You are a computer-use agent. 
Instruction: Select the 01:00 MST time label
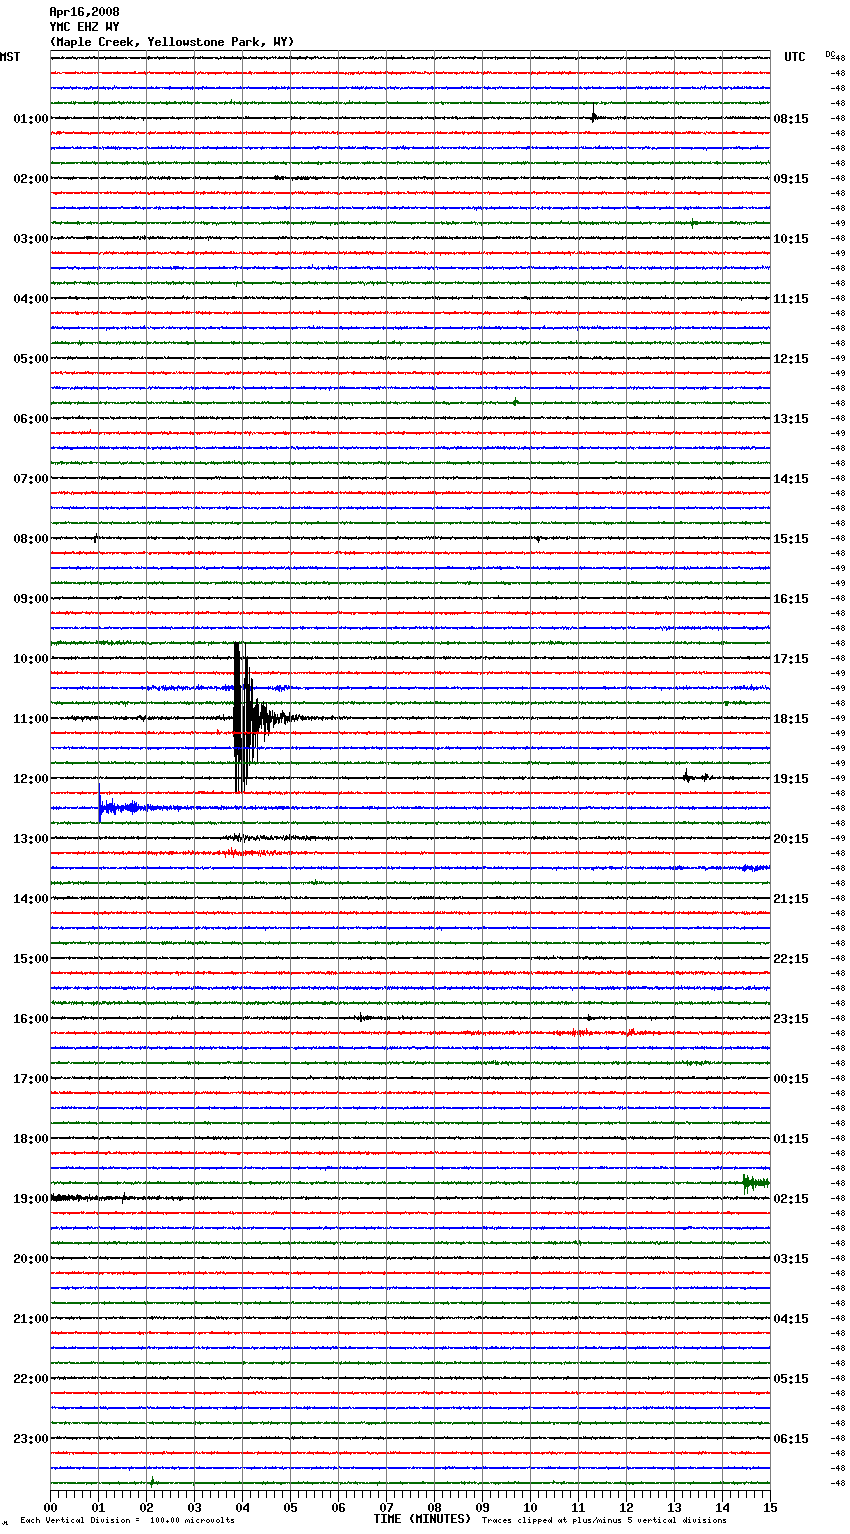pos(30,119)
